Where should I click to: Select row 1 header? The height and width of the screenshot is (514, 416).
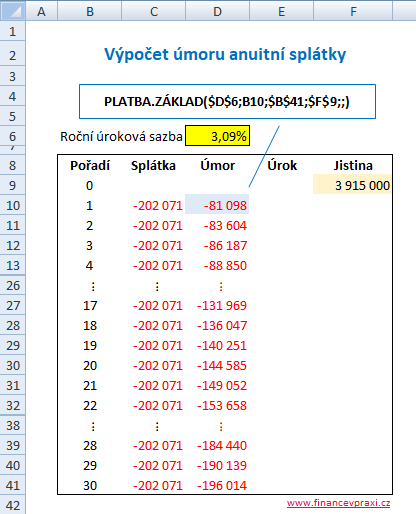pyautogui.click(x=13, y=31)
